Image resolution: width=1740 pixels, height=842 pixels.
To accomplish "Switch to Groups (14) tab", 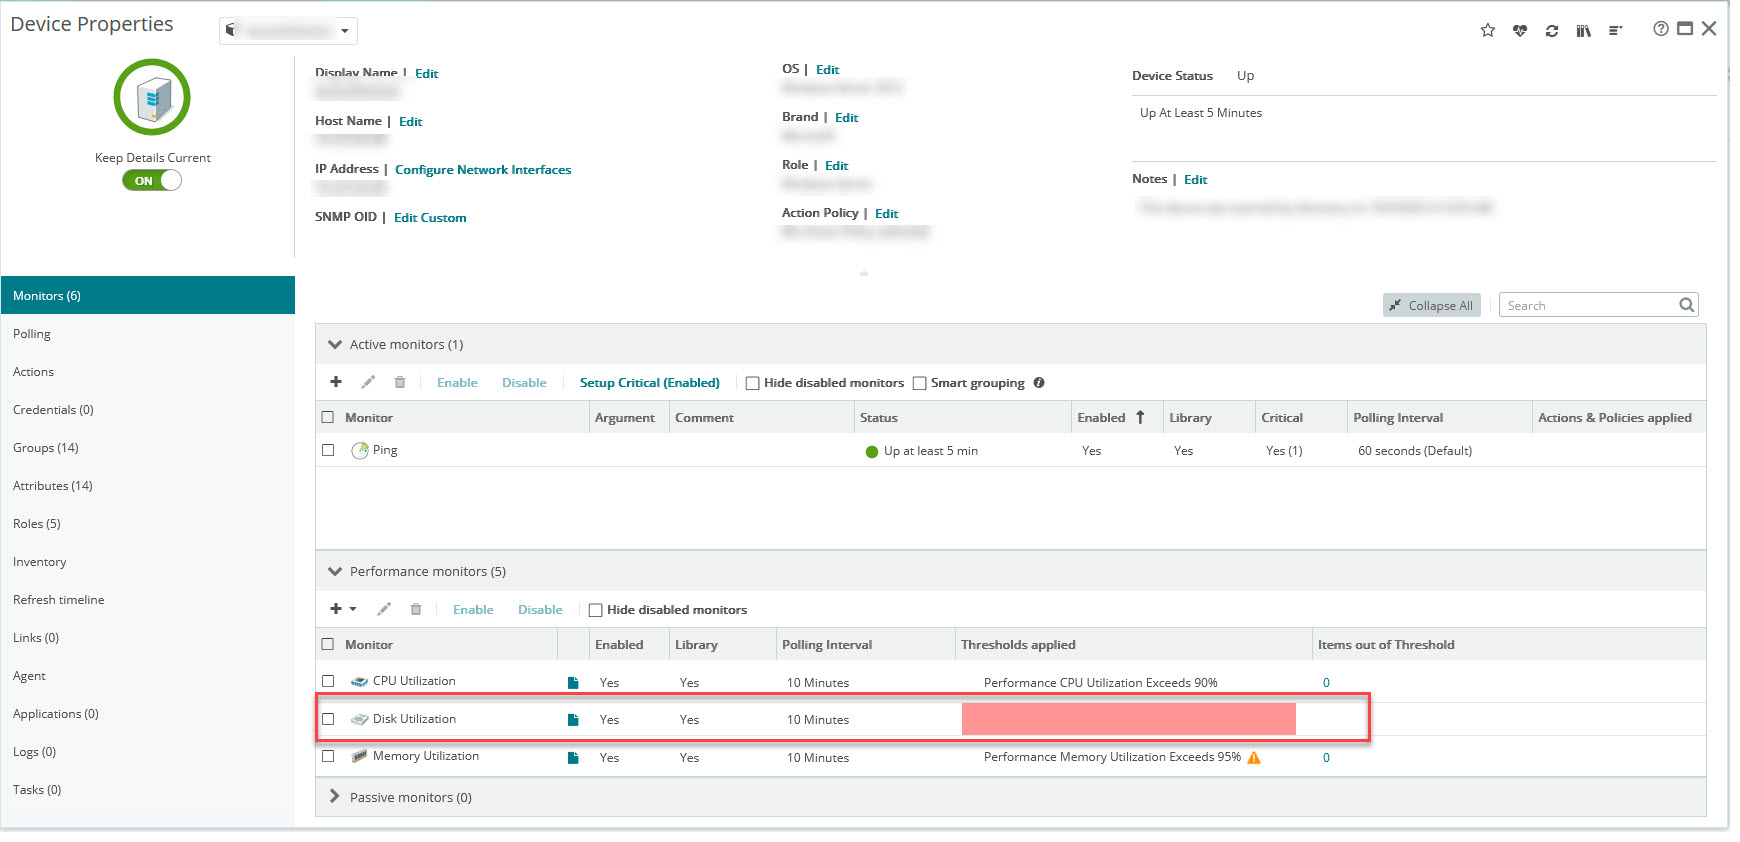I will pos(148,448).
